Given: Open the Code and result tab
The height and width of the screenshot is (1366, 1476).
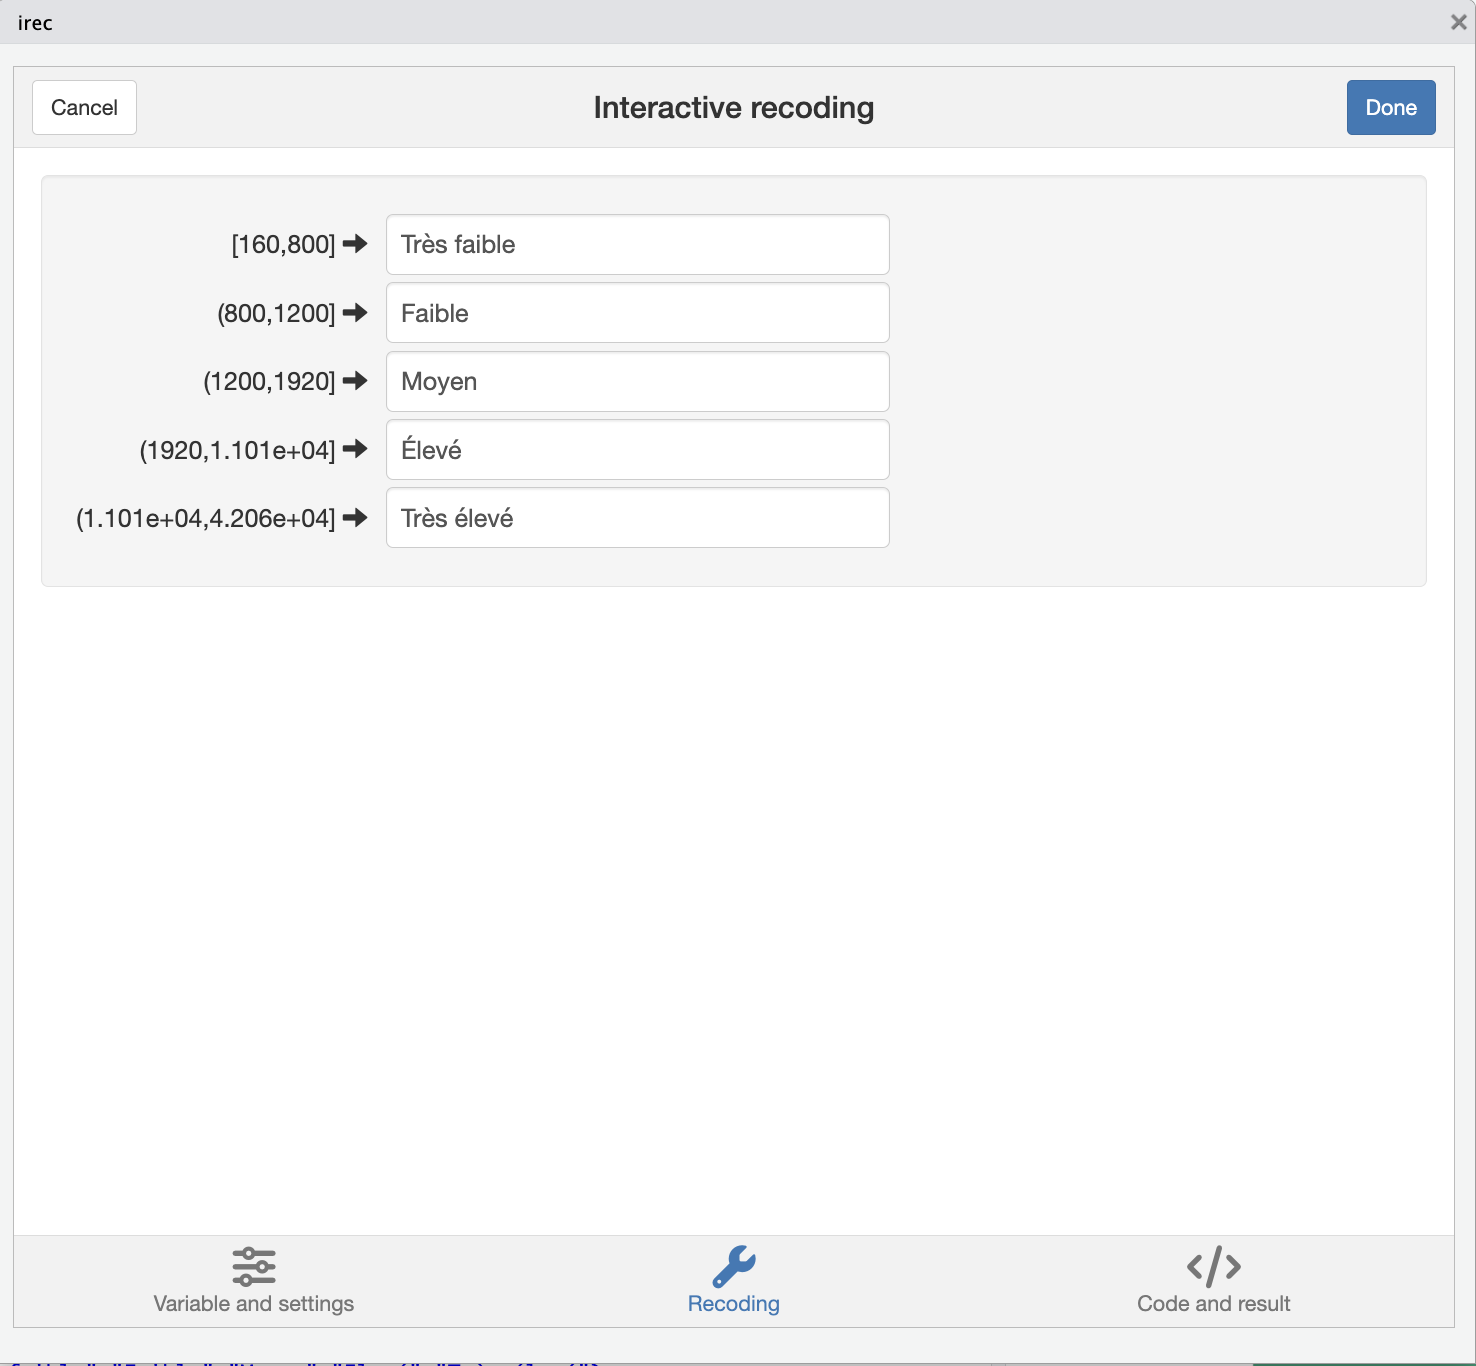Looking at the screenshot, I should 1214,1281.
